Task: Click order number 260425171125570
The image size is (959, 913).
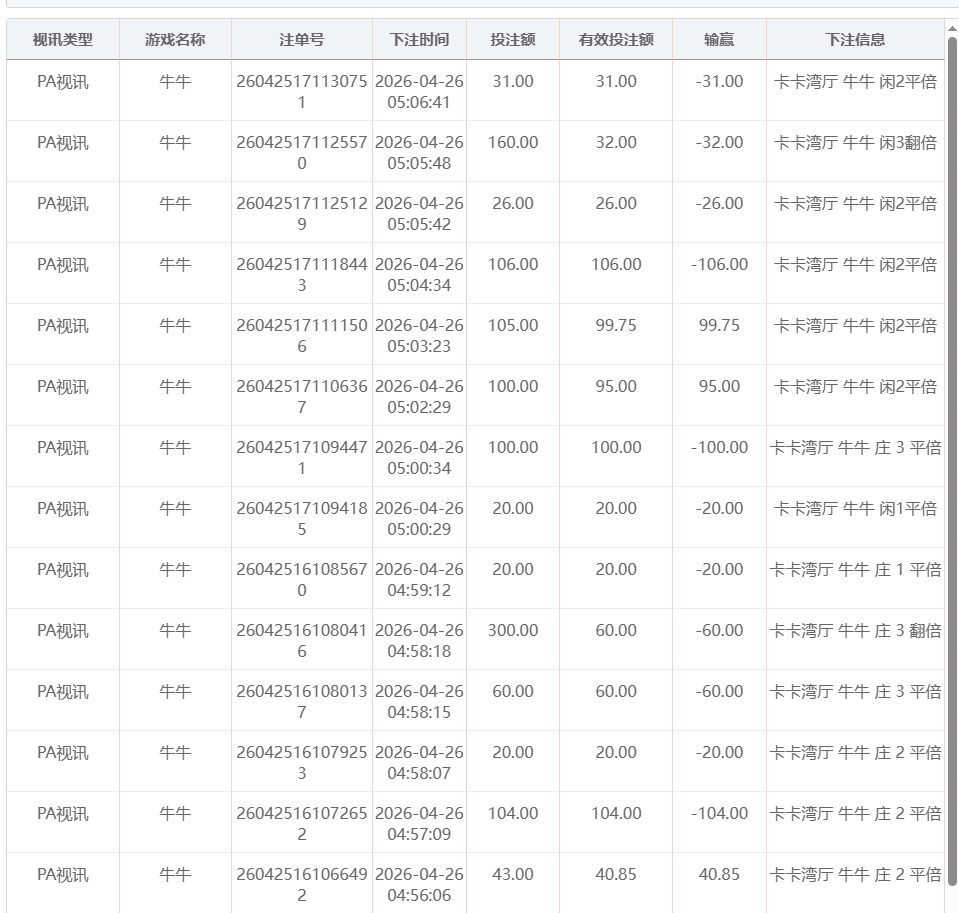Action: (x=301, y=153)
